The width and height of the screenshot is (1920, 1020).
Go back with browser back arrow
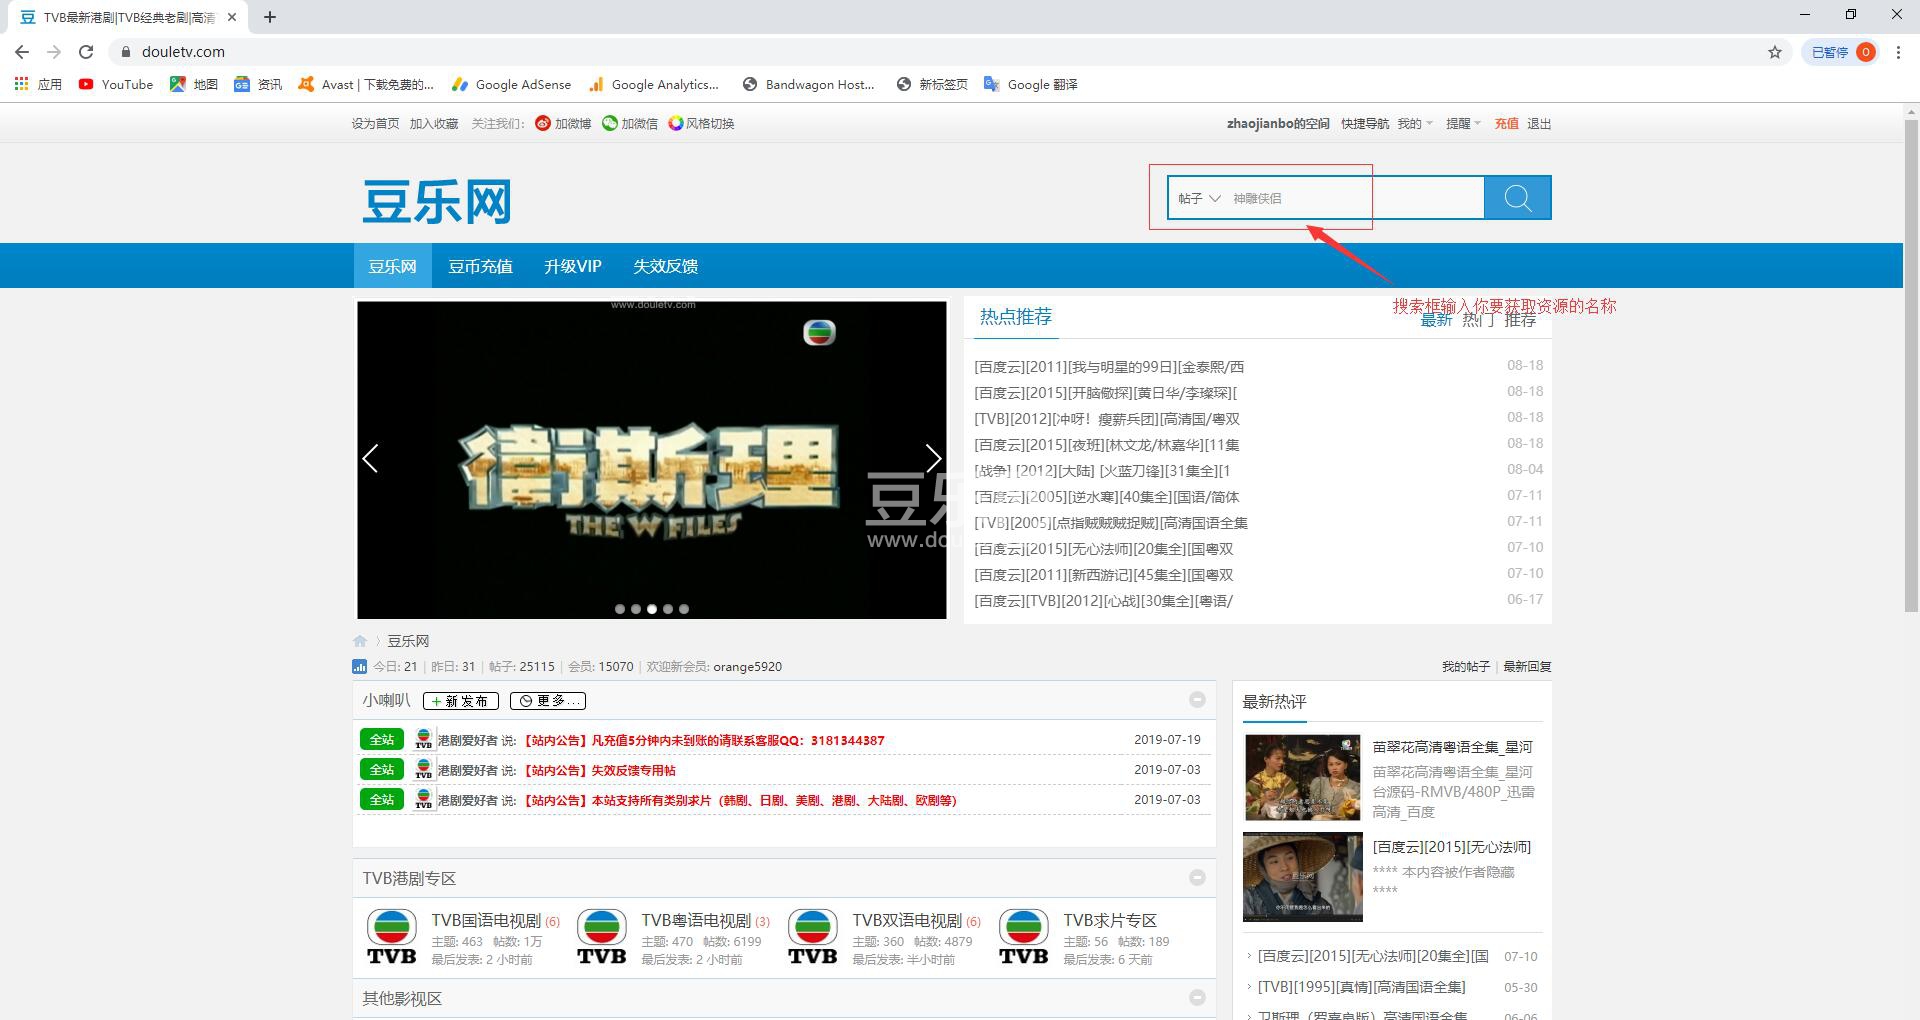[22, 52]
